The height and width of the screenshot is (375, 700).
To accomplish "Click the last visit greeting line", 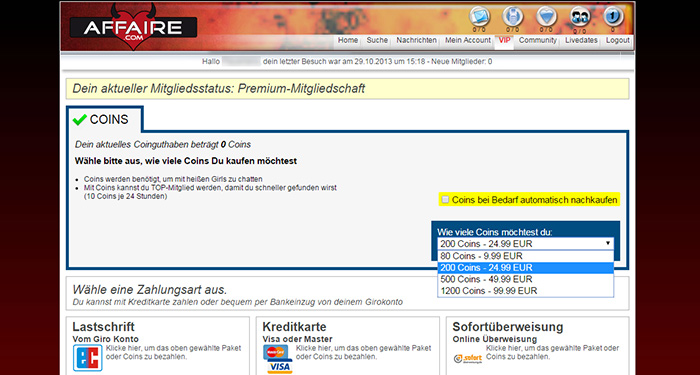I will tap(347, 62).
